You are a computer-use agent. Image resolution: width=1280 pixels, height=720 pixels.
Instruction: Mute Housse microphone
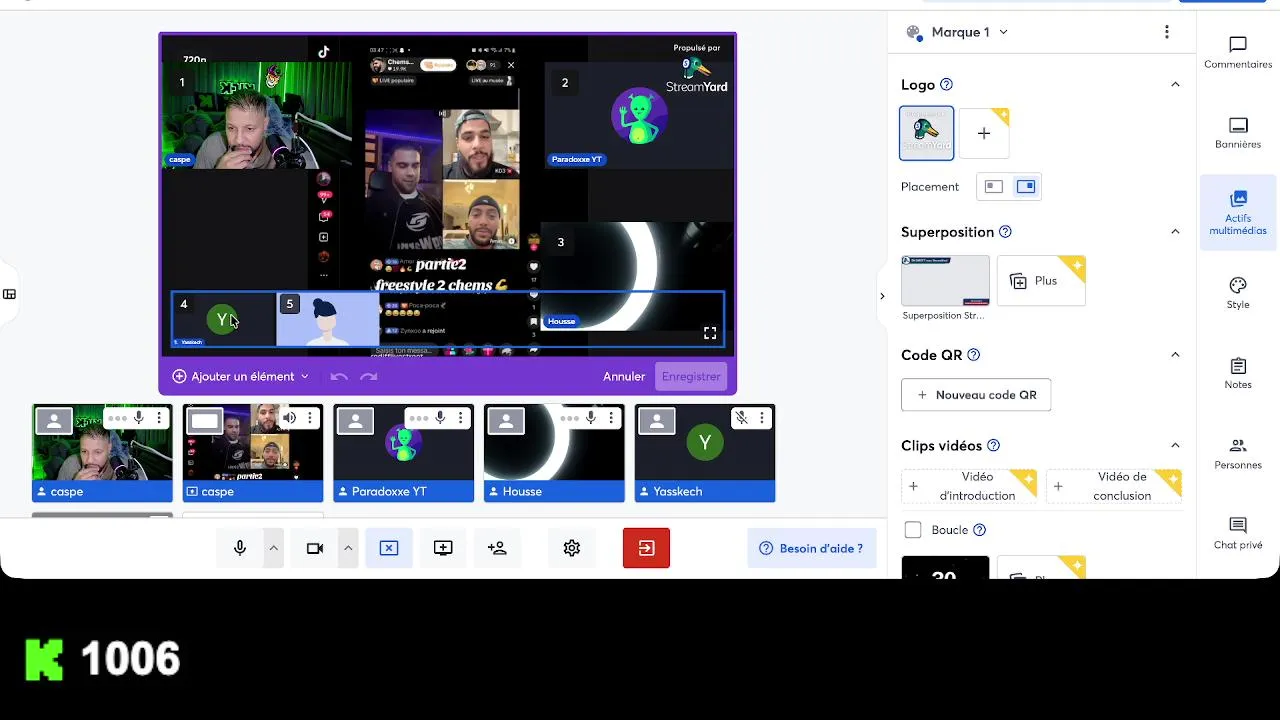(x=591, y=418)
